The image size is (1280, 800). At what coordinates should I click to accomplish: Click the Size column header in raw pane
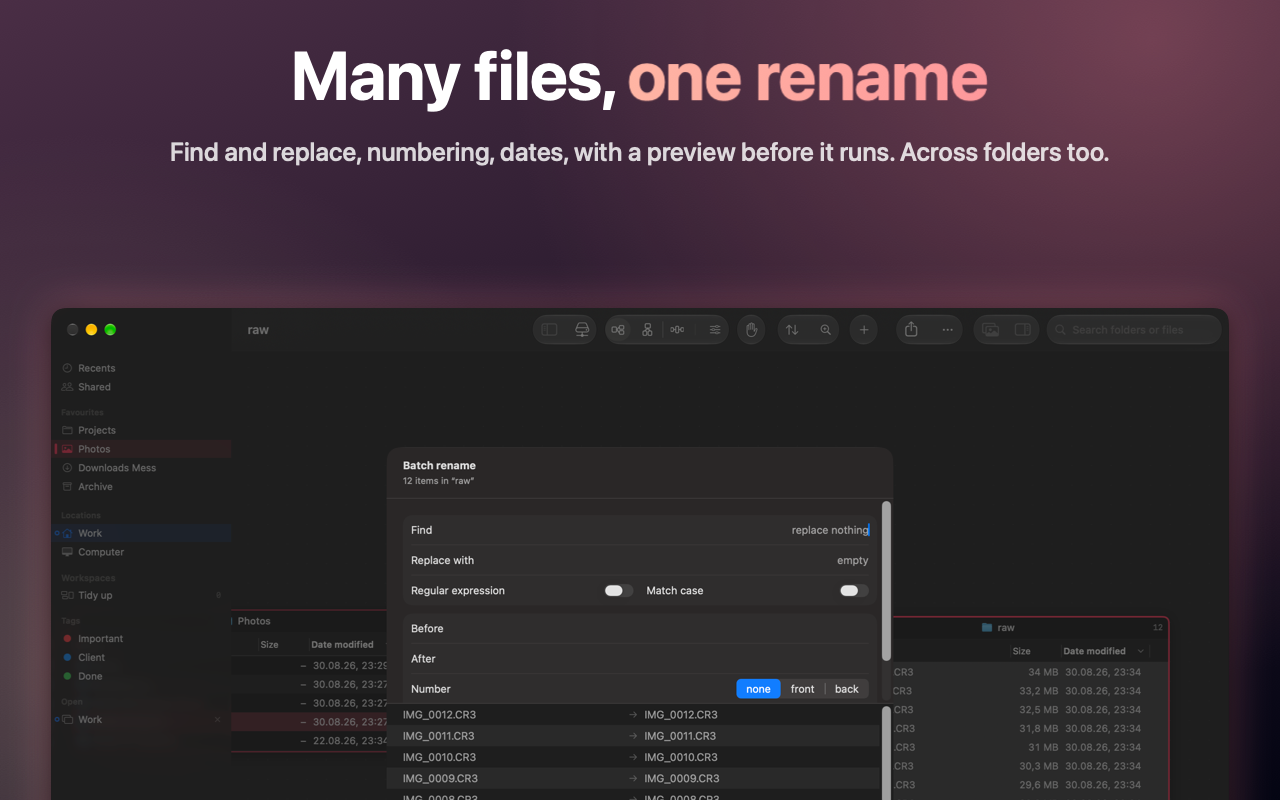point(1021,651)
